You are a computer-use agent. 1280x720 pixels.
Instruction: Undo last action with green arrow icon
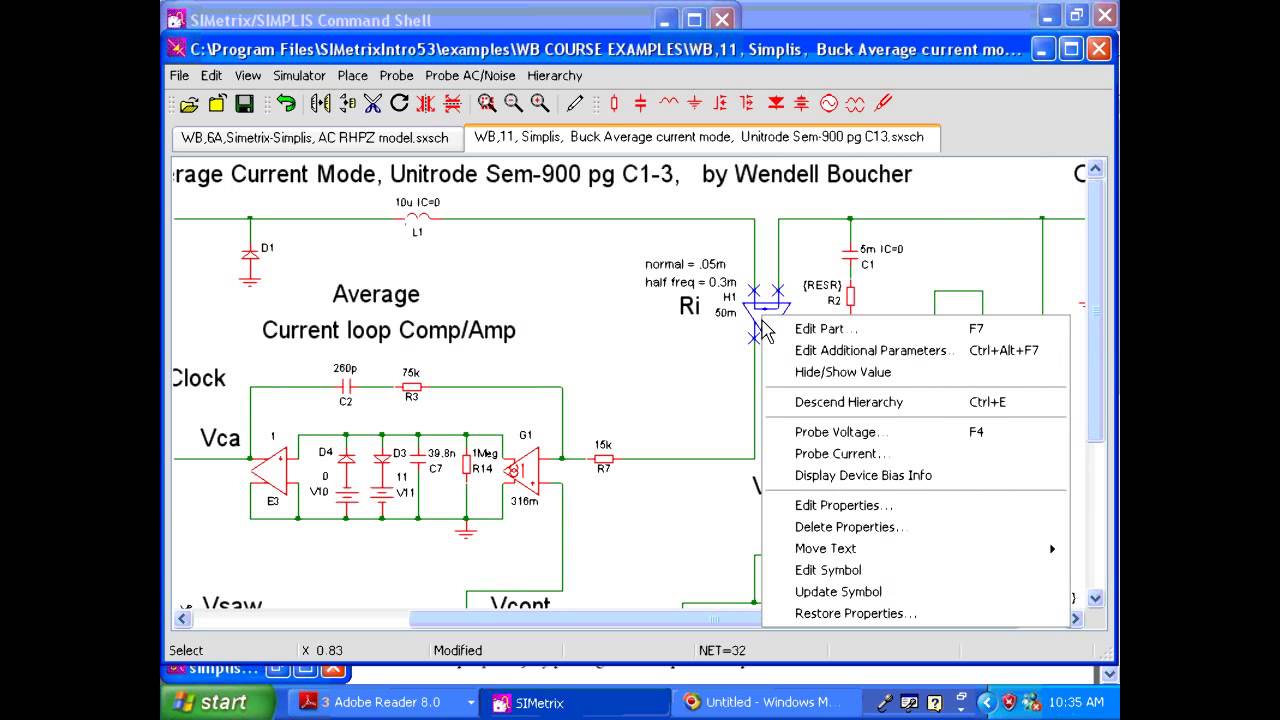(286, 103)
